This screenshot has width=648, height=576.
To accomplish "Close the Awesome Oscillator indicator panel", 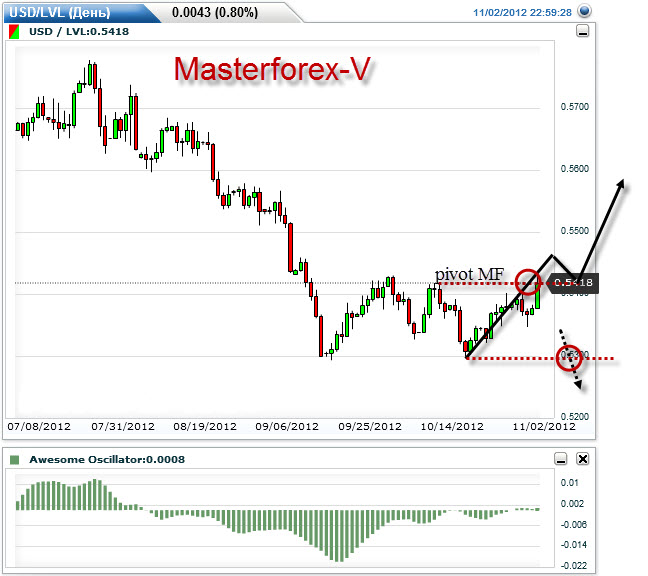I will [583, 459].
